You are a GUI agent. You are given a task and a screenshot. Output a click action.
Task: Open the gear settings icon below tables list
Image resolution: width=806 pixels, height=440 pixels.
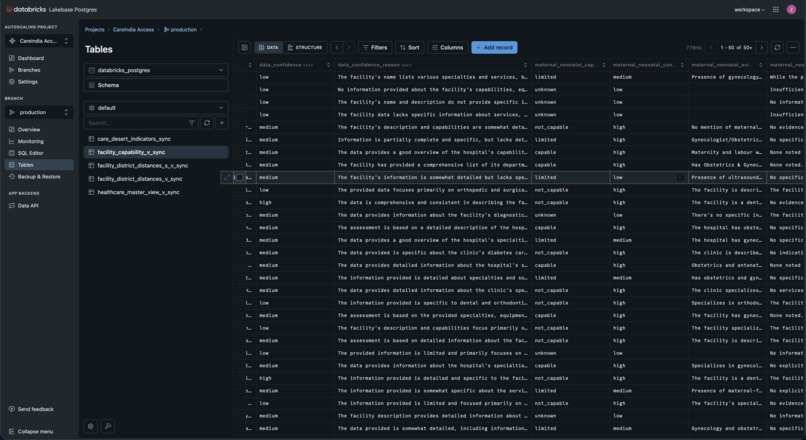(x=90, y=426)
